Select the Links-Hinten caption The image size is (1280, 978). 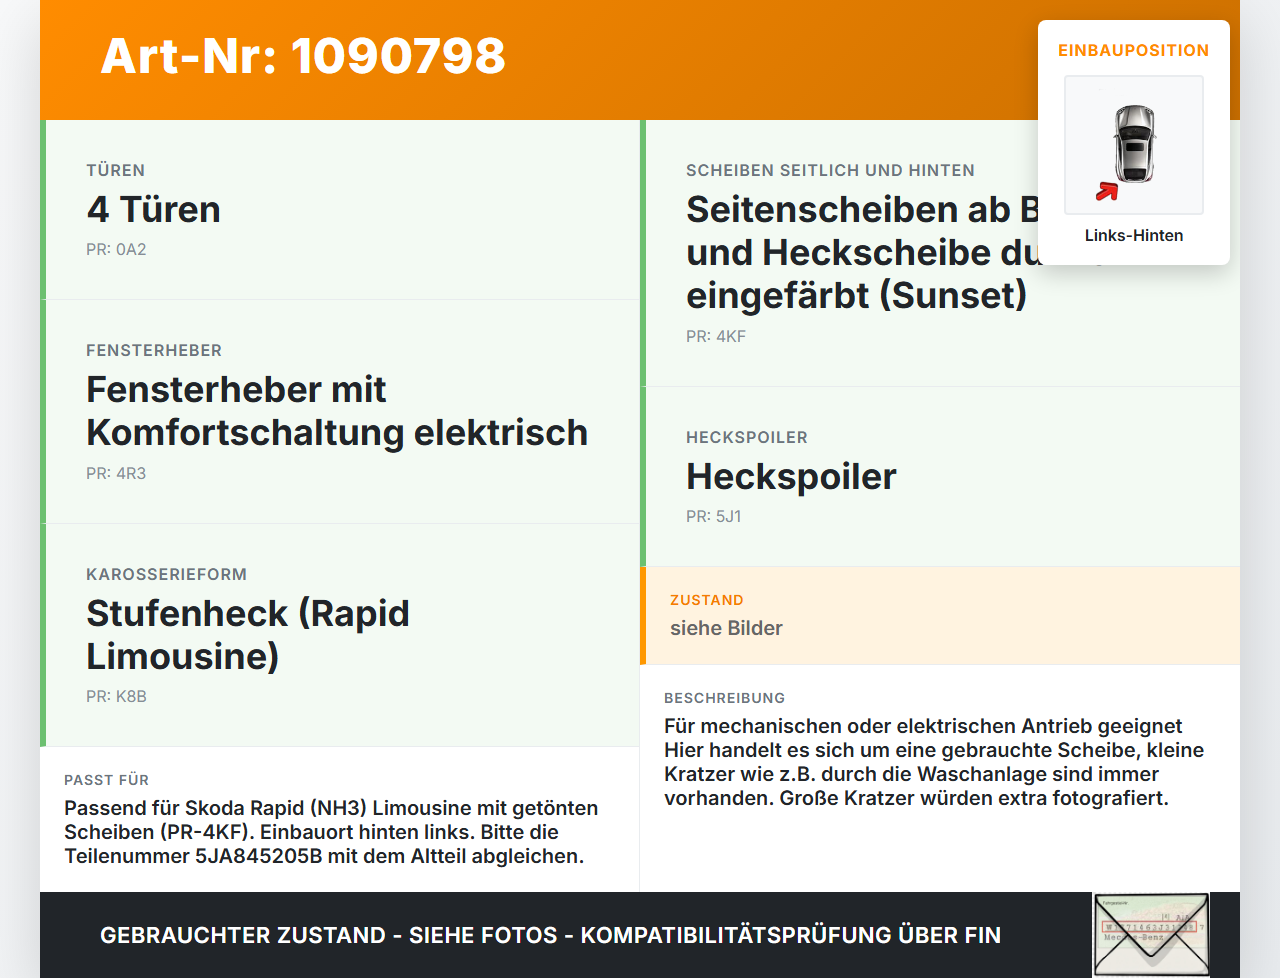coord(1134,235)
